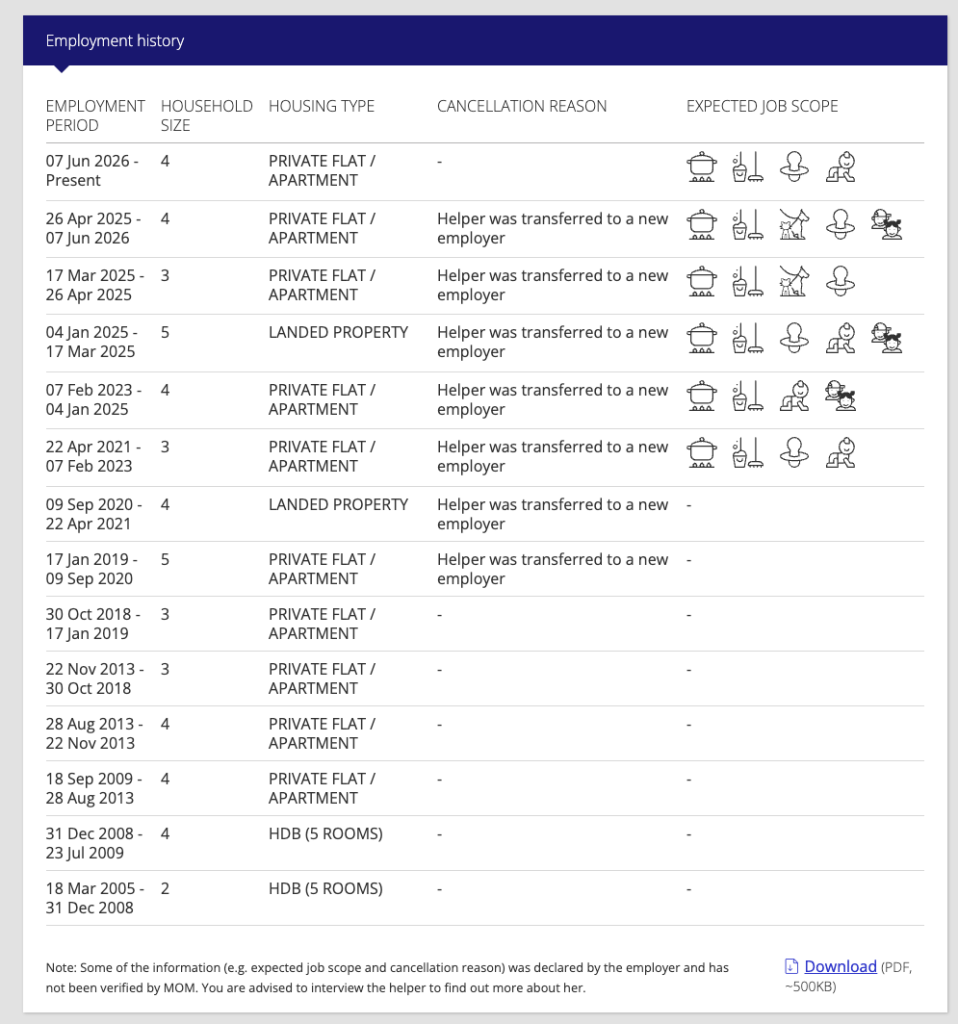Click Landed Property cell in 09 Sep 2020 row
The height and width of the screenshot is (1024, 958).
338,504
